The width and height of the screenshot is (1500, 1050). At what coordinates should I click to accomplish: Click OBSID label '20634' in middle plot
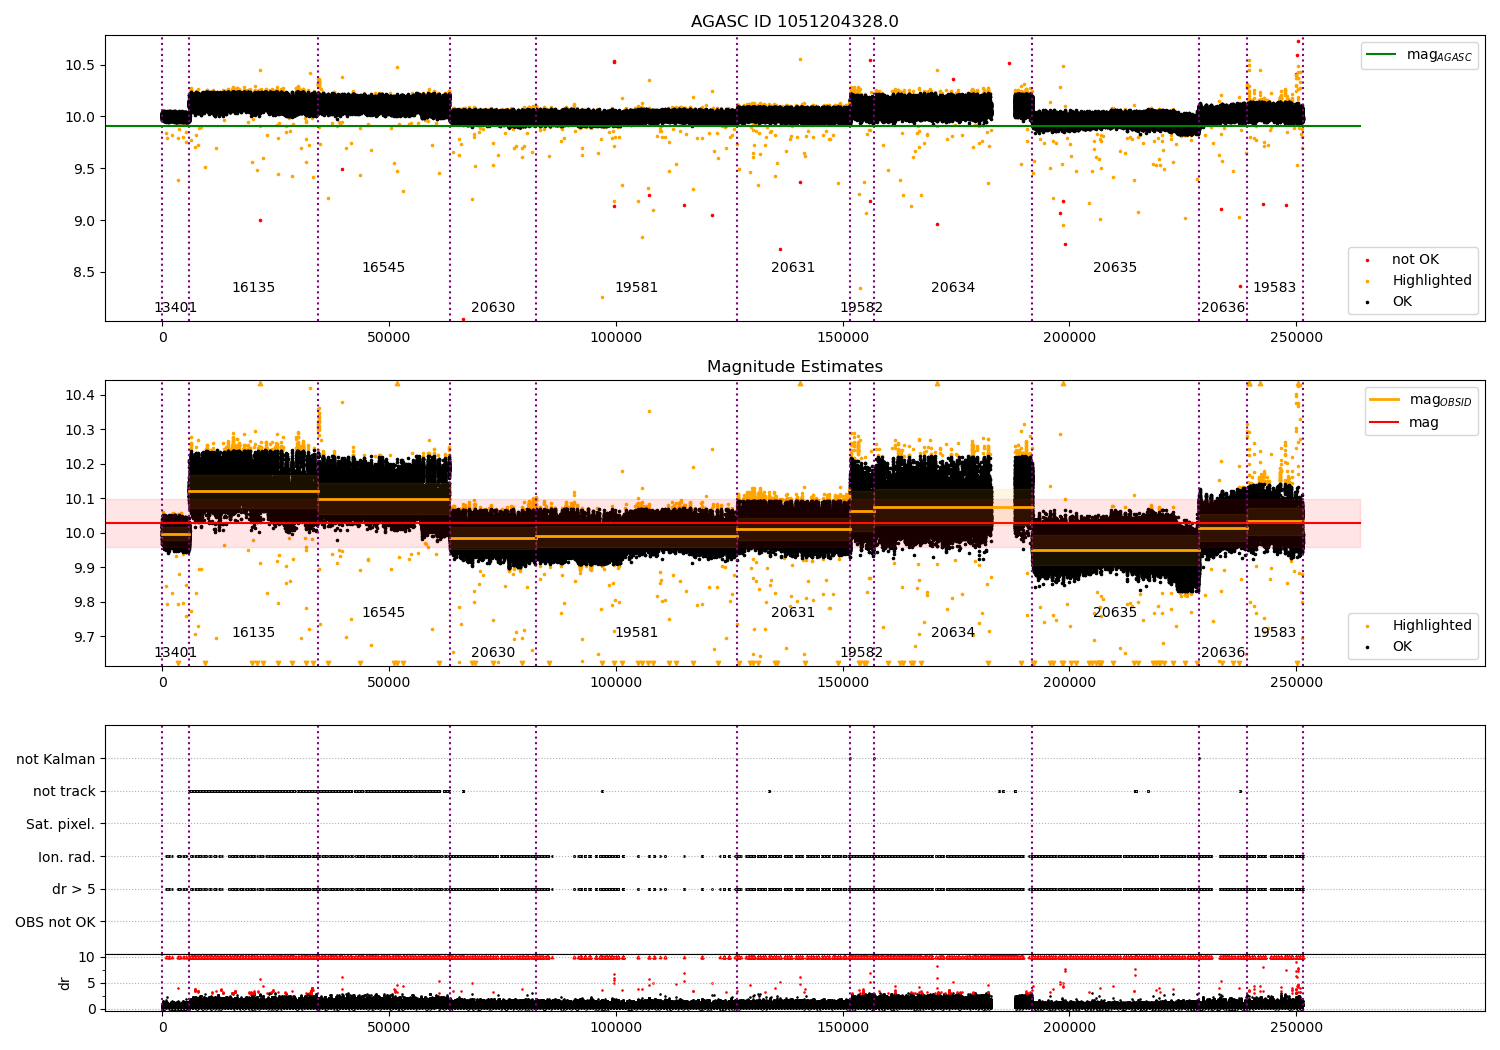[x=953, y=633]
